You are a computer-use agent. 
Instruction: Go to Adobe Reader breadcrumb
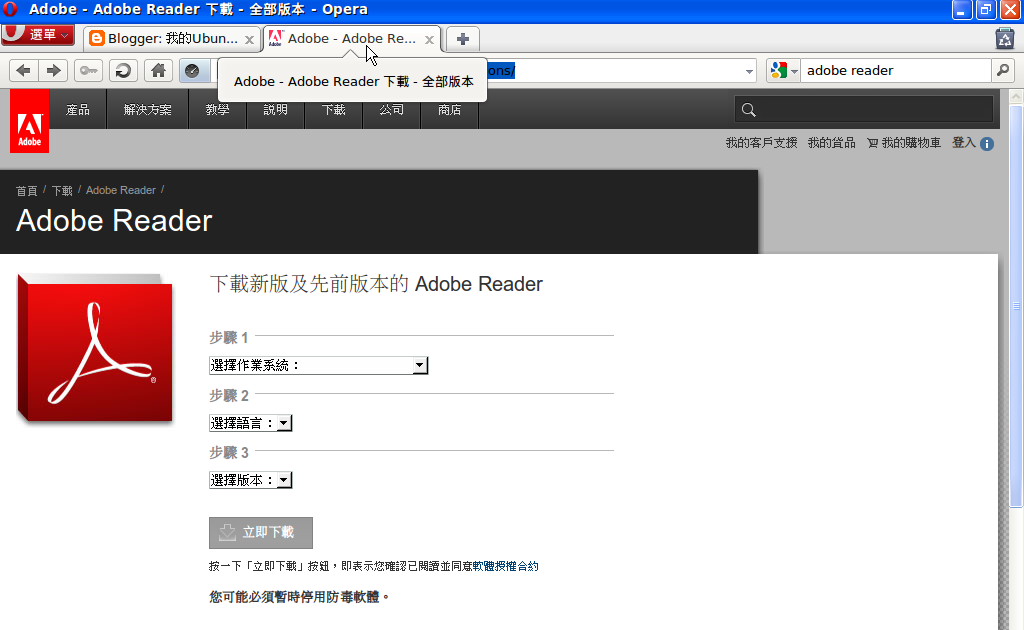click(x=121, y=191)
